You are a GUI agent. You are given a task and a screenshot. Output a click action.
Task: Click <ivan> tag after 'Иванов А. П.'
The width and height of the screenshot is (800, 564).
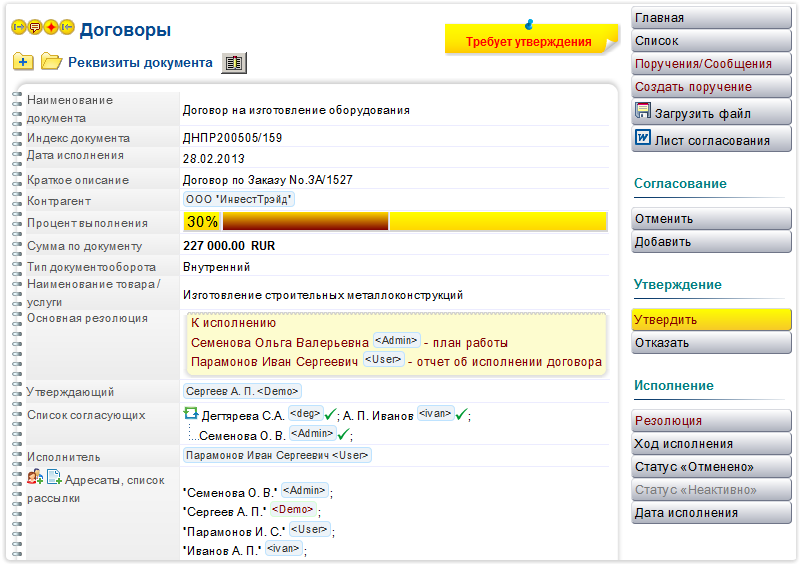point(284,549)
